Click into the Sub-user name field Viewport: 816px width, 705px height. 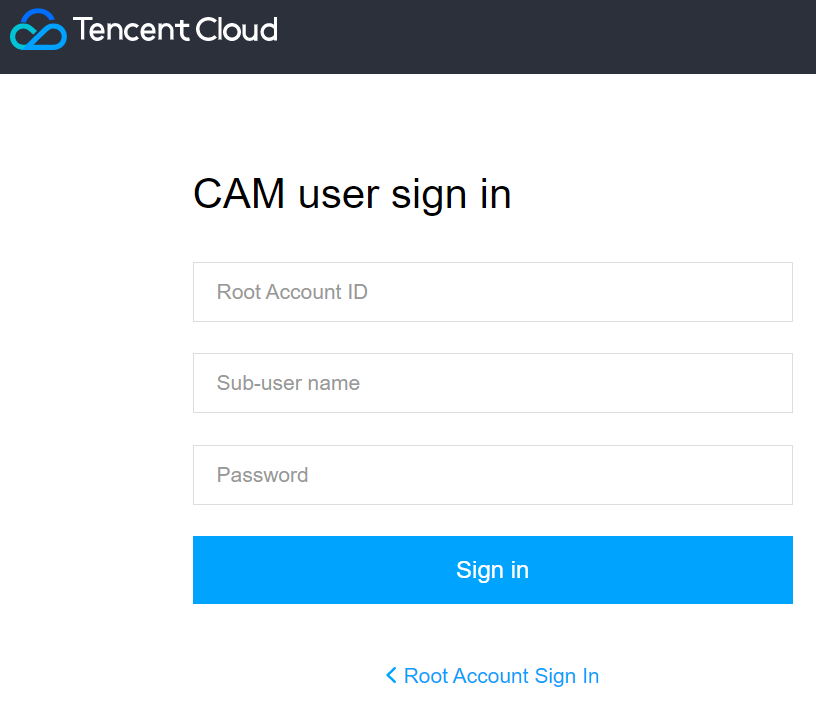point(492,383)
